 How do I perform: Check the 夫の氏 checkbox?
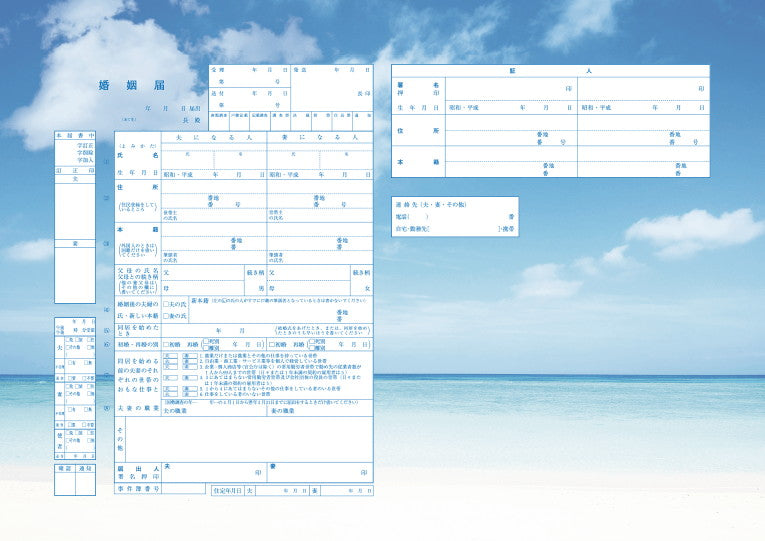click(x=165, y=303)
